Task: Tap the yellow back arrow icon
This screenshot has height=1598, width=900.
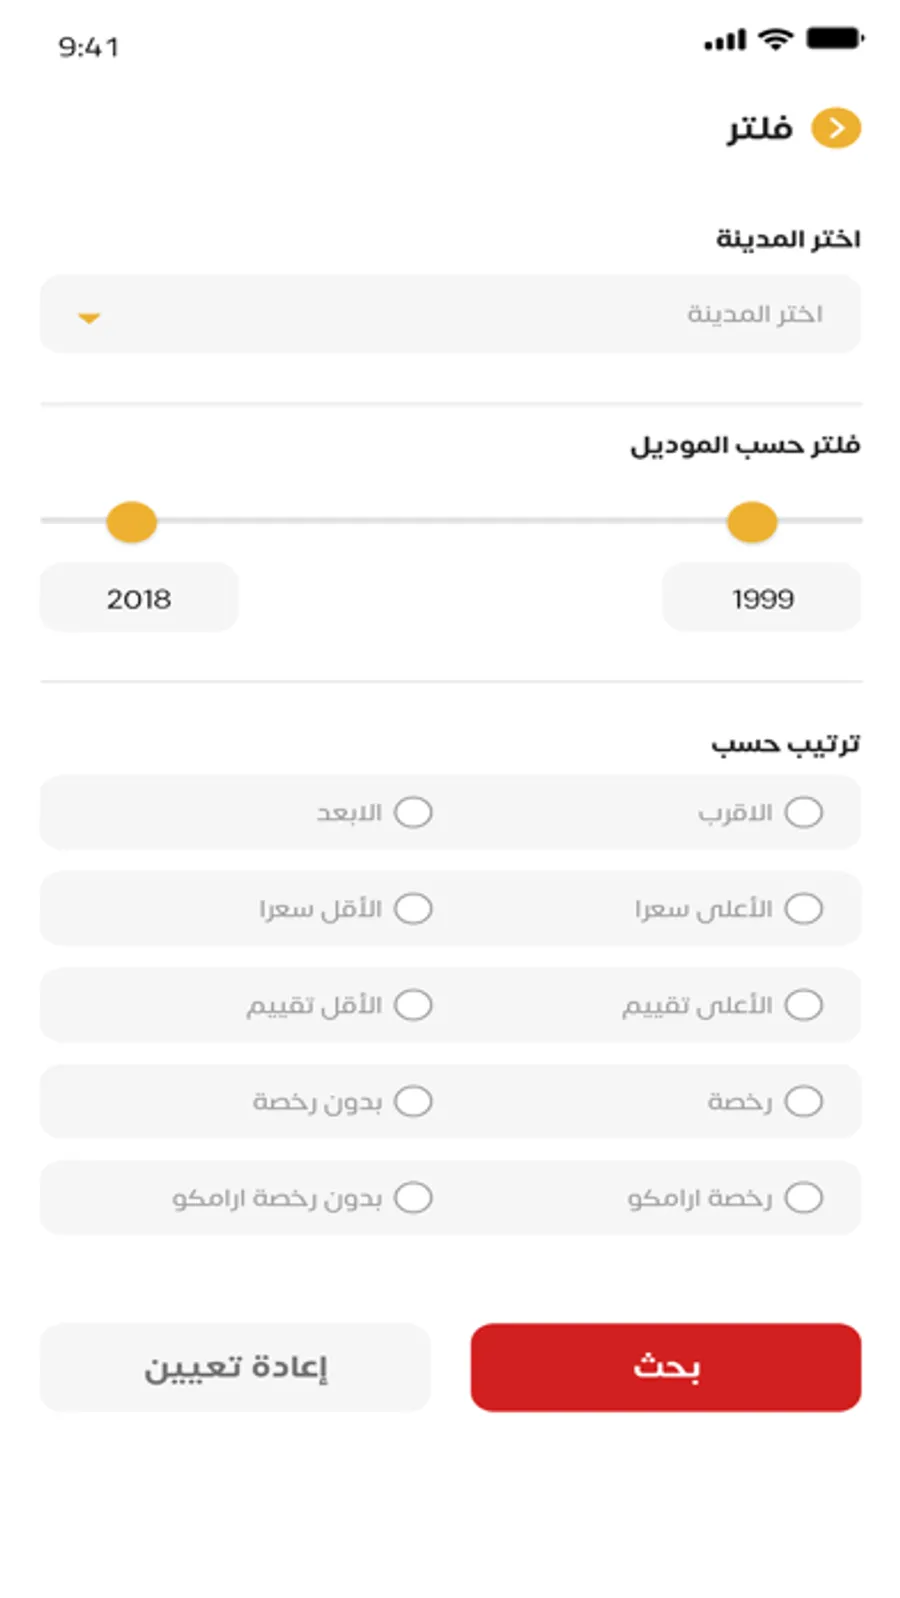Action: (x=835, y=128)
